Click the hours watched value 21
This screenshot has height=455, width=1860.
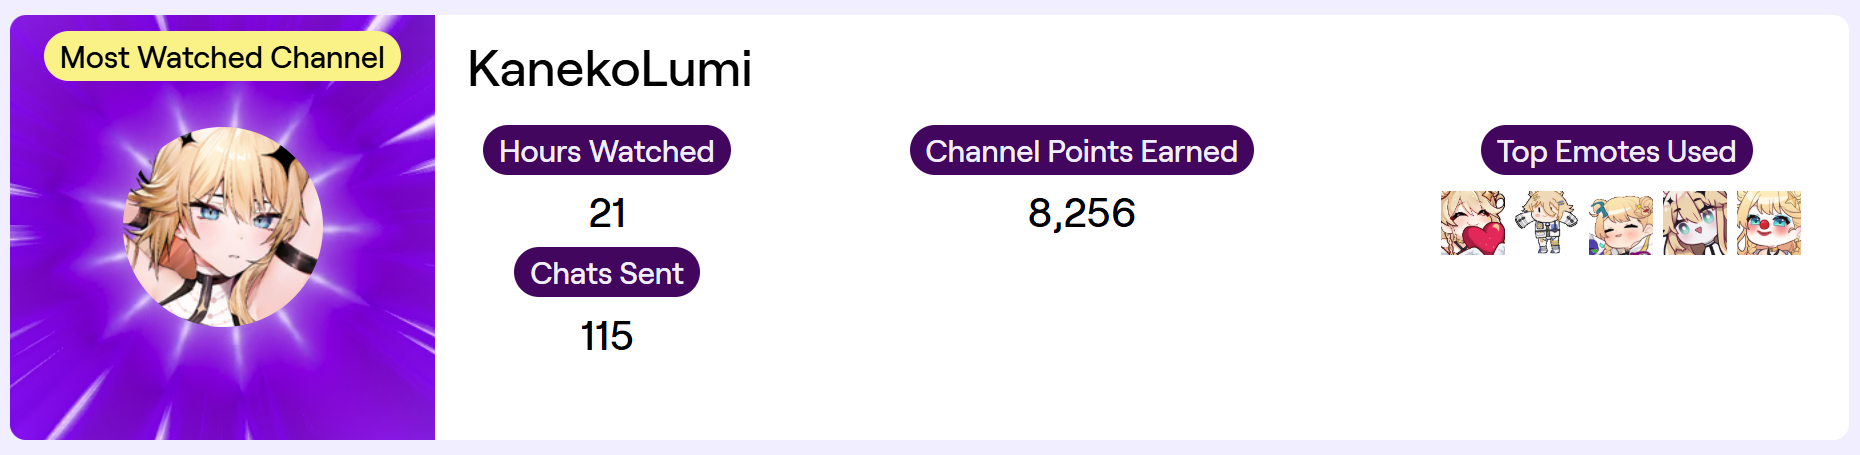pos(607,213)
